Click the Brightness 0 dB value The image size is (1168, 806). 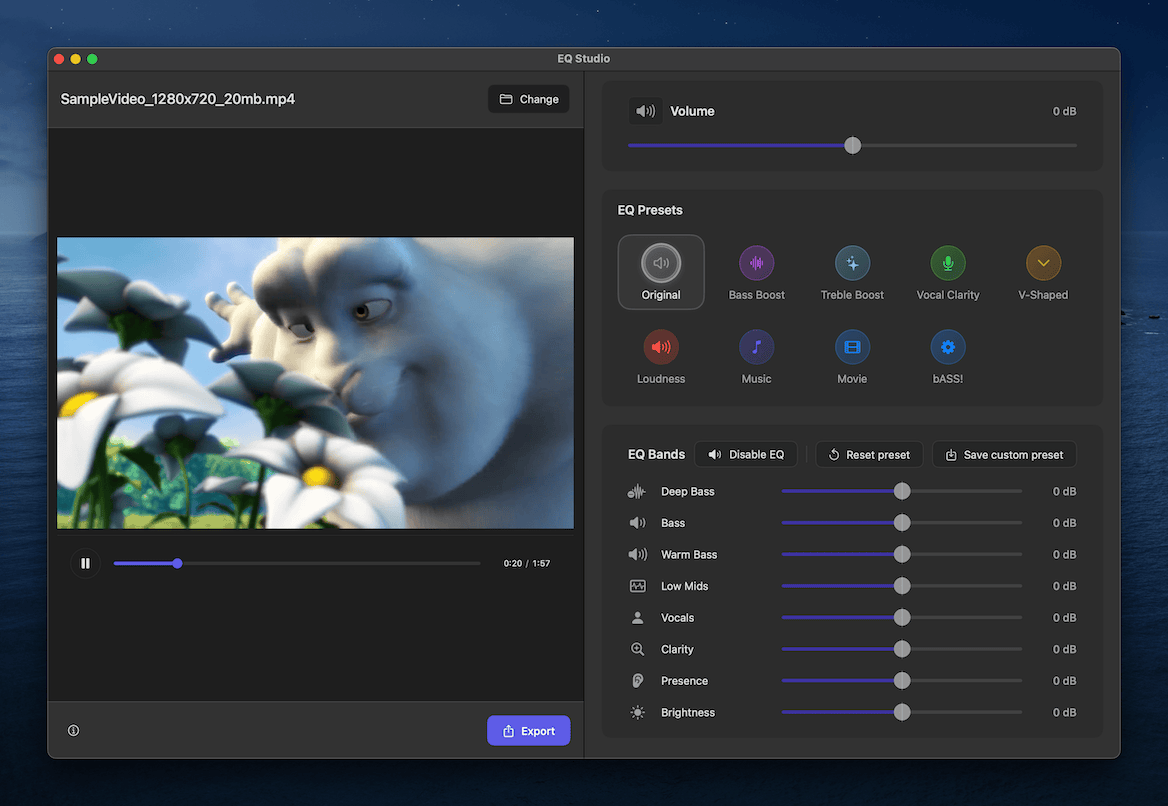(x=1064, y=713)
